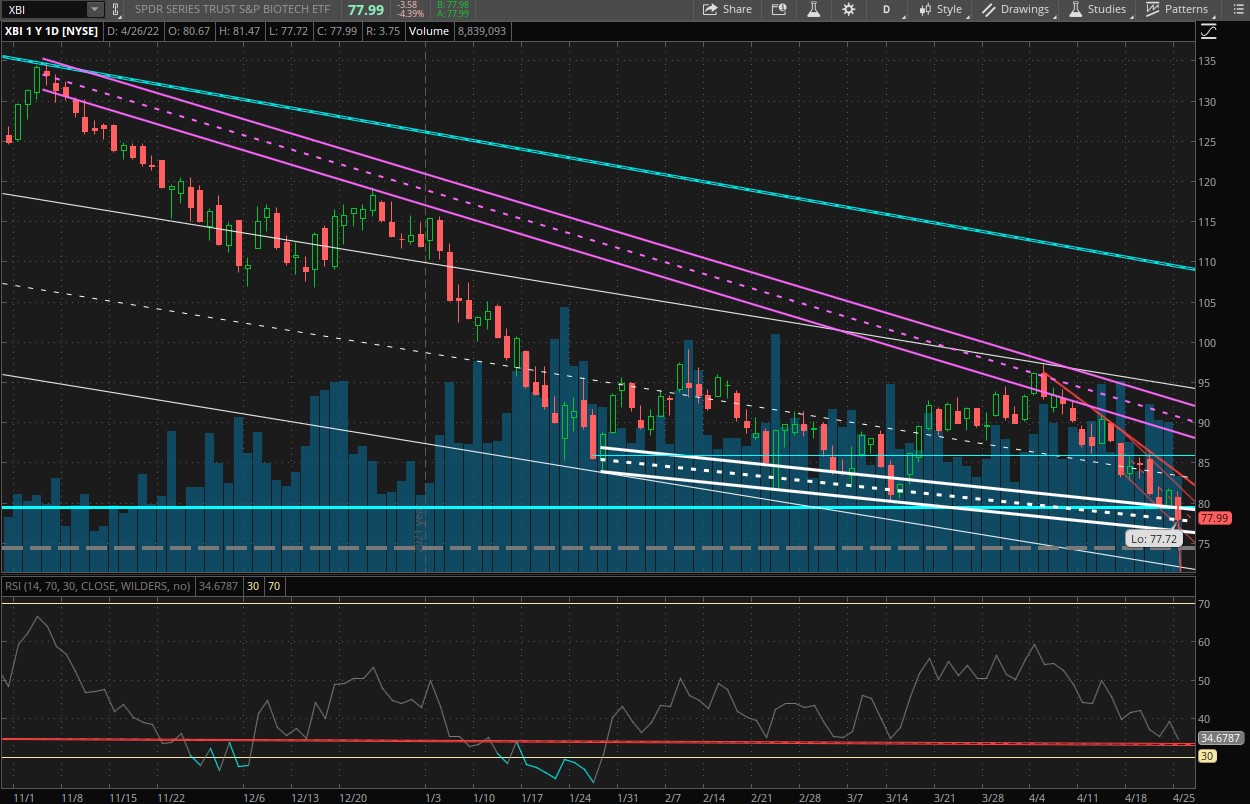The image size is (1250, 804).
Task: Click the RSI 70 overbought value tag
Action: [x=274, y=586]
